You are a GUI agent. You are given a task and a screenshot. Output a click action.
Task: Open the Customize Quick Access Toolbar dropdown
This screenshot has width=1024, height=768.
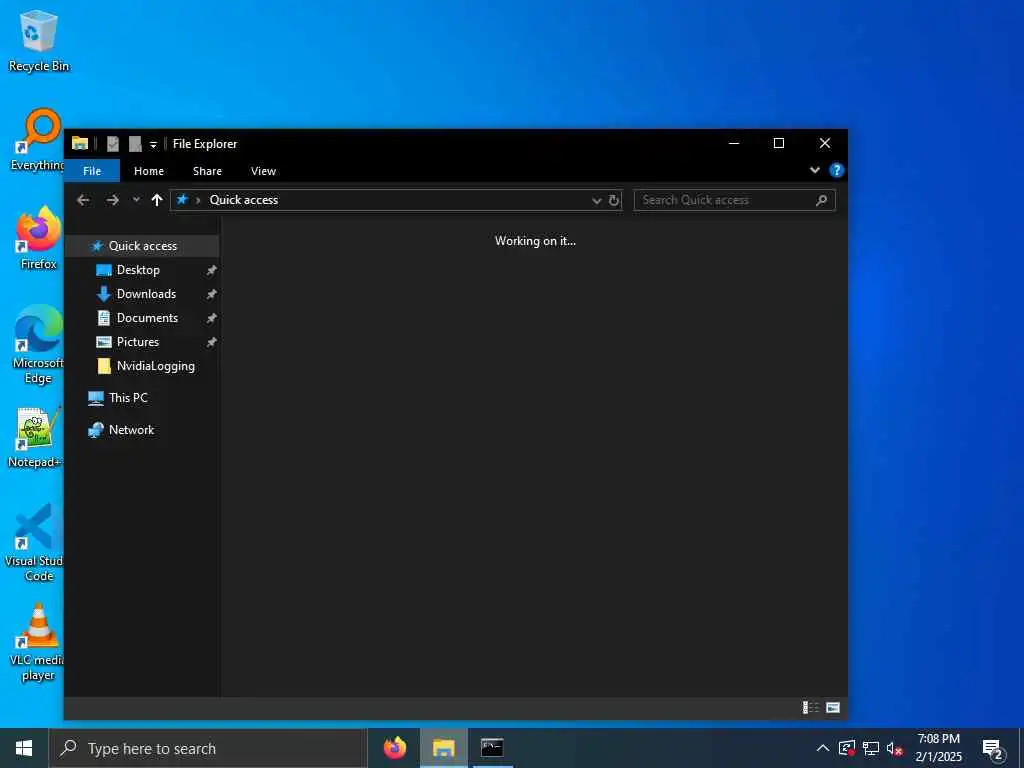153,144
